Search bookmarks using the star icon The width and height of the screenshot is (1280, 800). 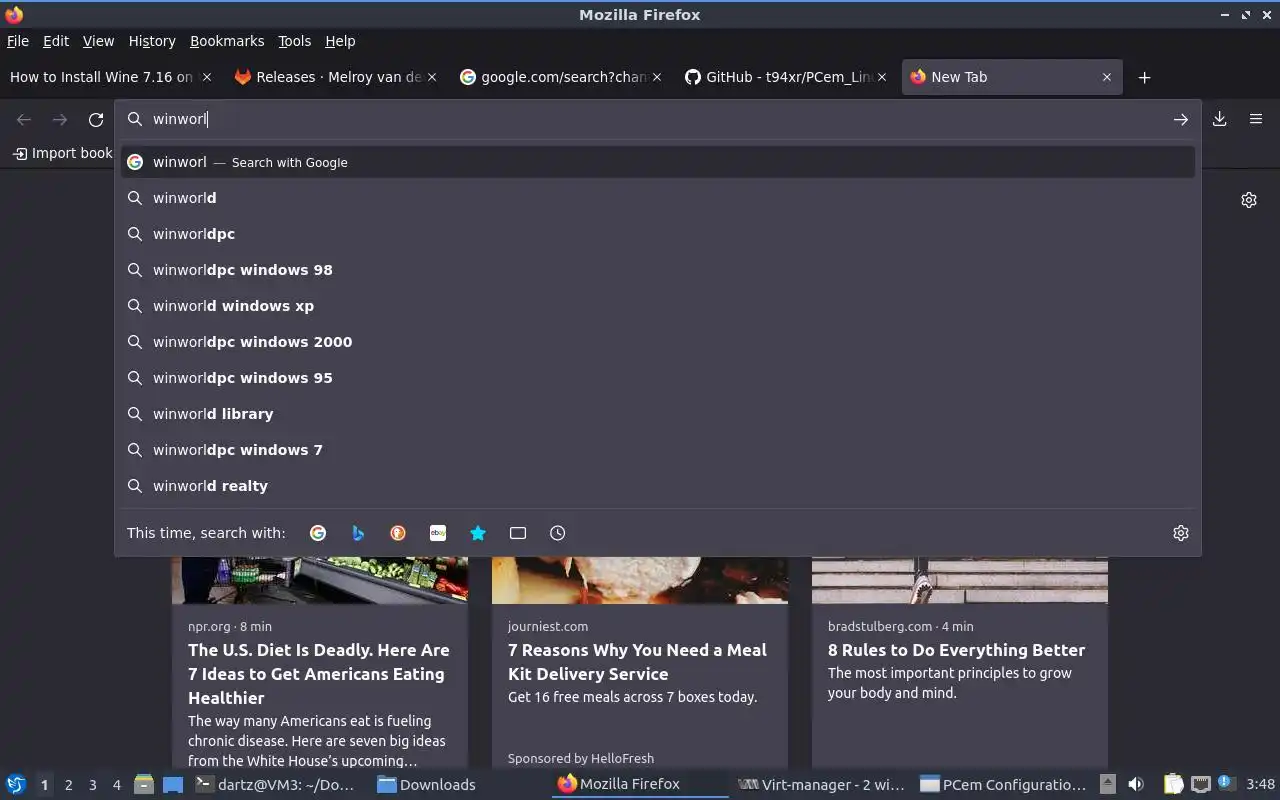478,533
